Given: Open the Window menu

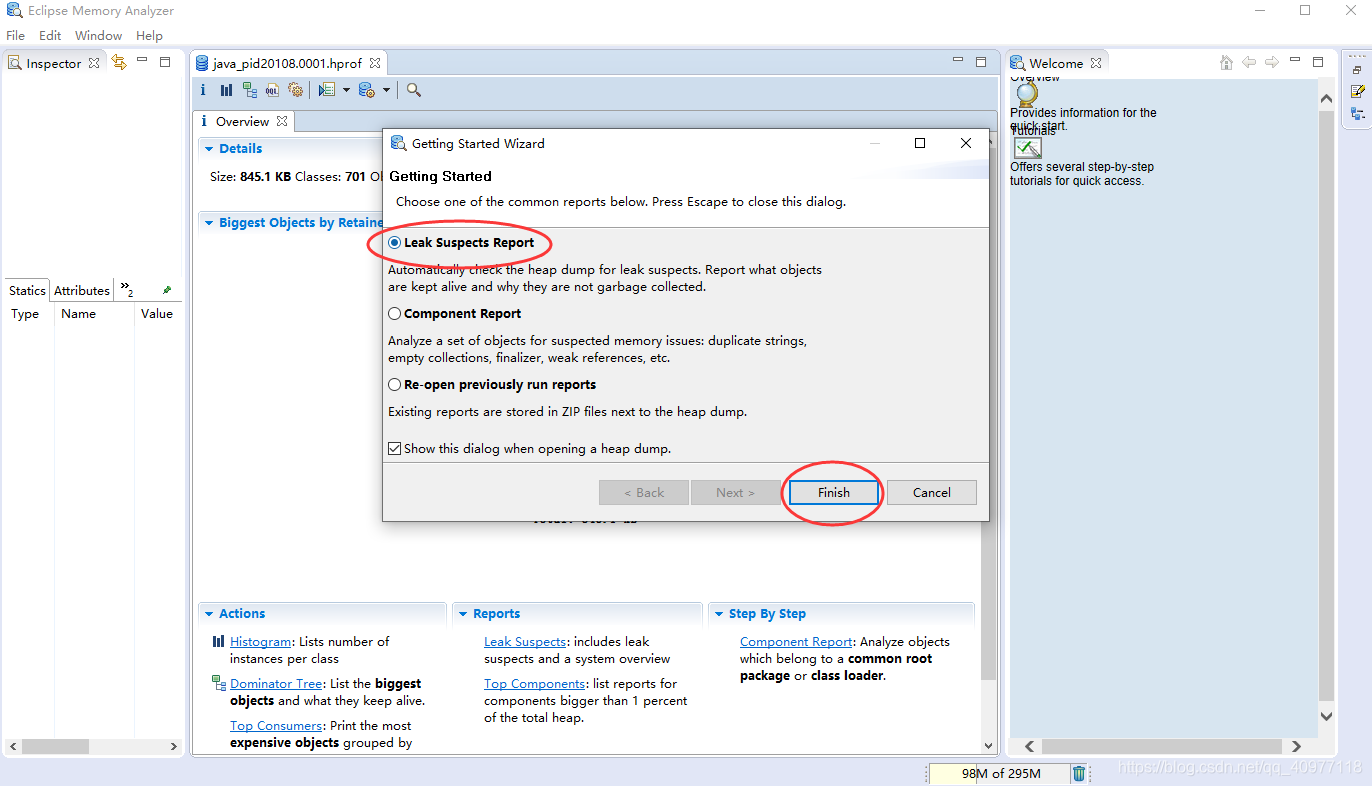Looking at the screenshot, I should pyautogui.click(x=98, y=35).
